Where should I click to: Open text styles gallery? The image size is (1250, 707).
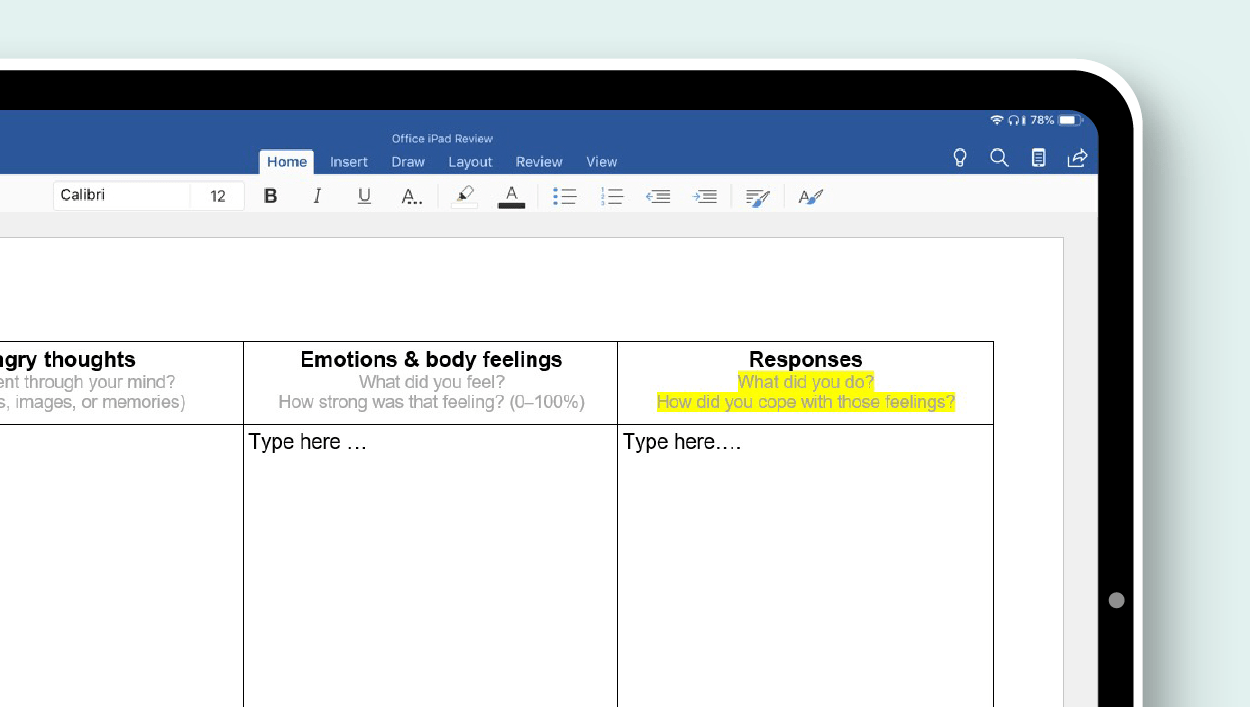pos(810,197)
